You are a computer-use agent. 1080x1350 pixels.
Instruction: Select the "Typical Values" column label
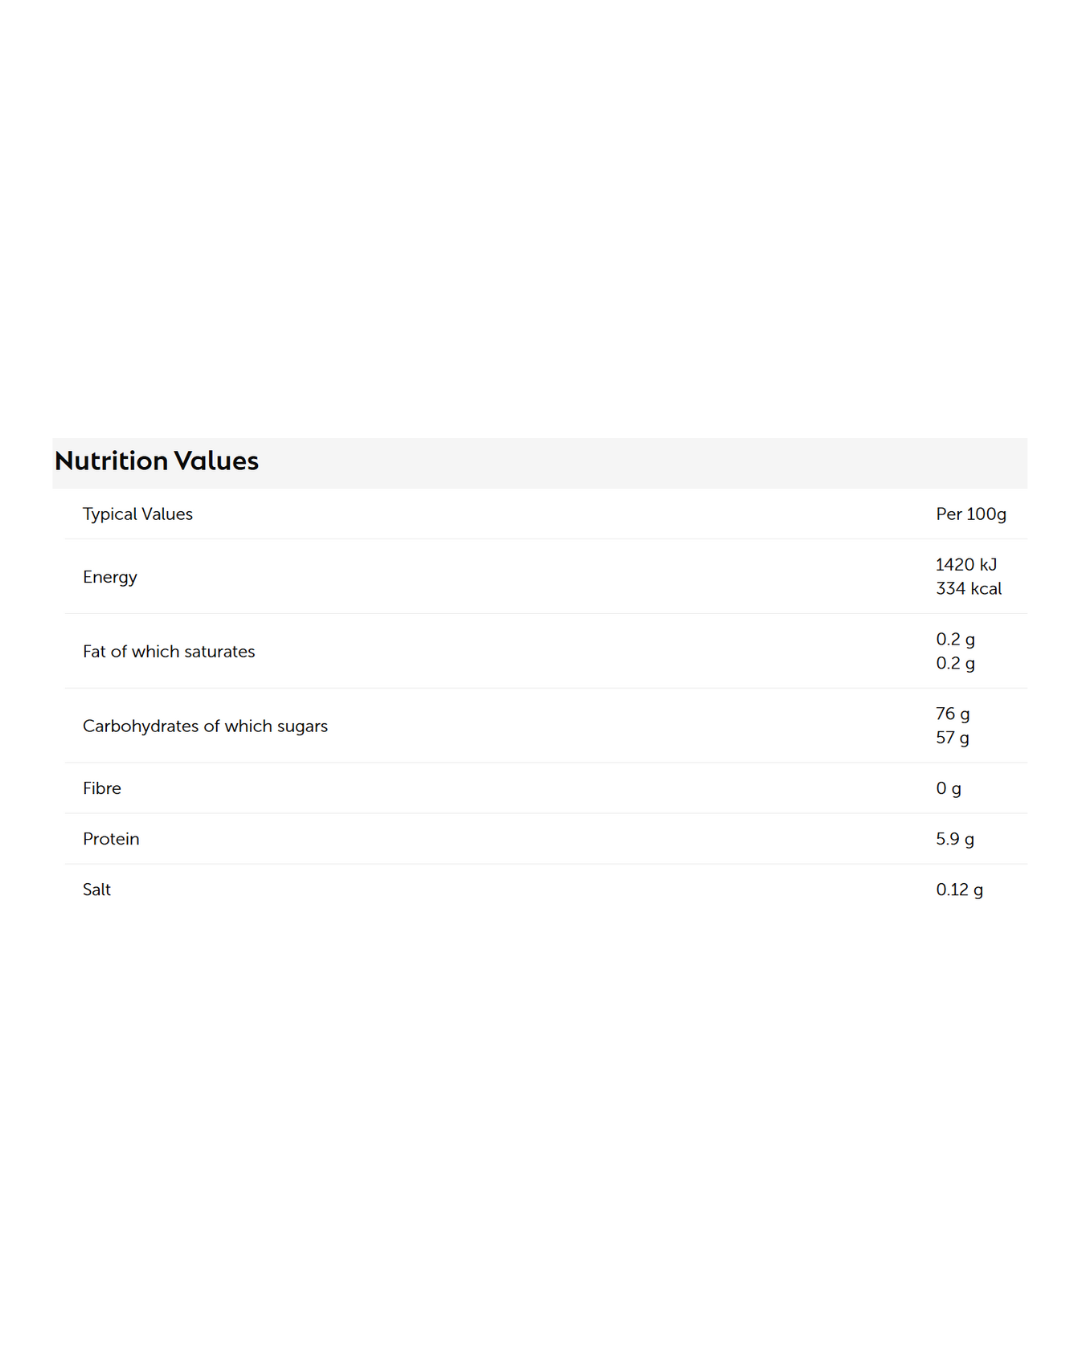[138, 514]
